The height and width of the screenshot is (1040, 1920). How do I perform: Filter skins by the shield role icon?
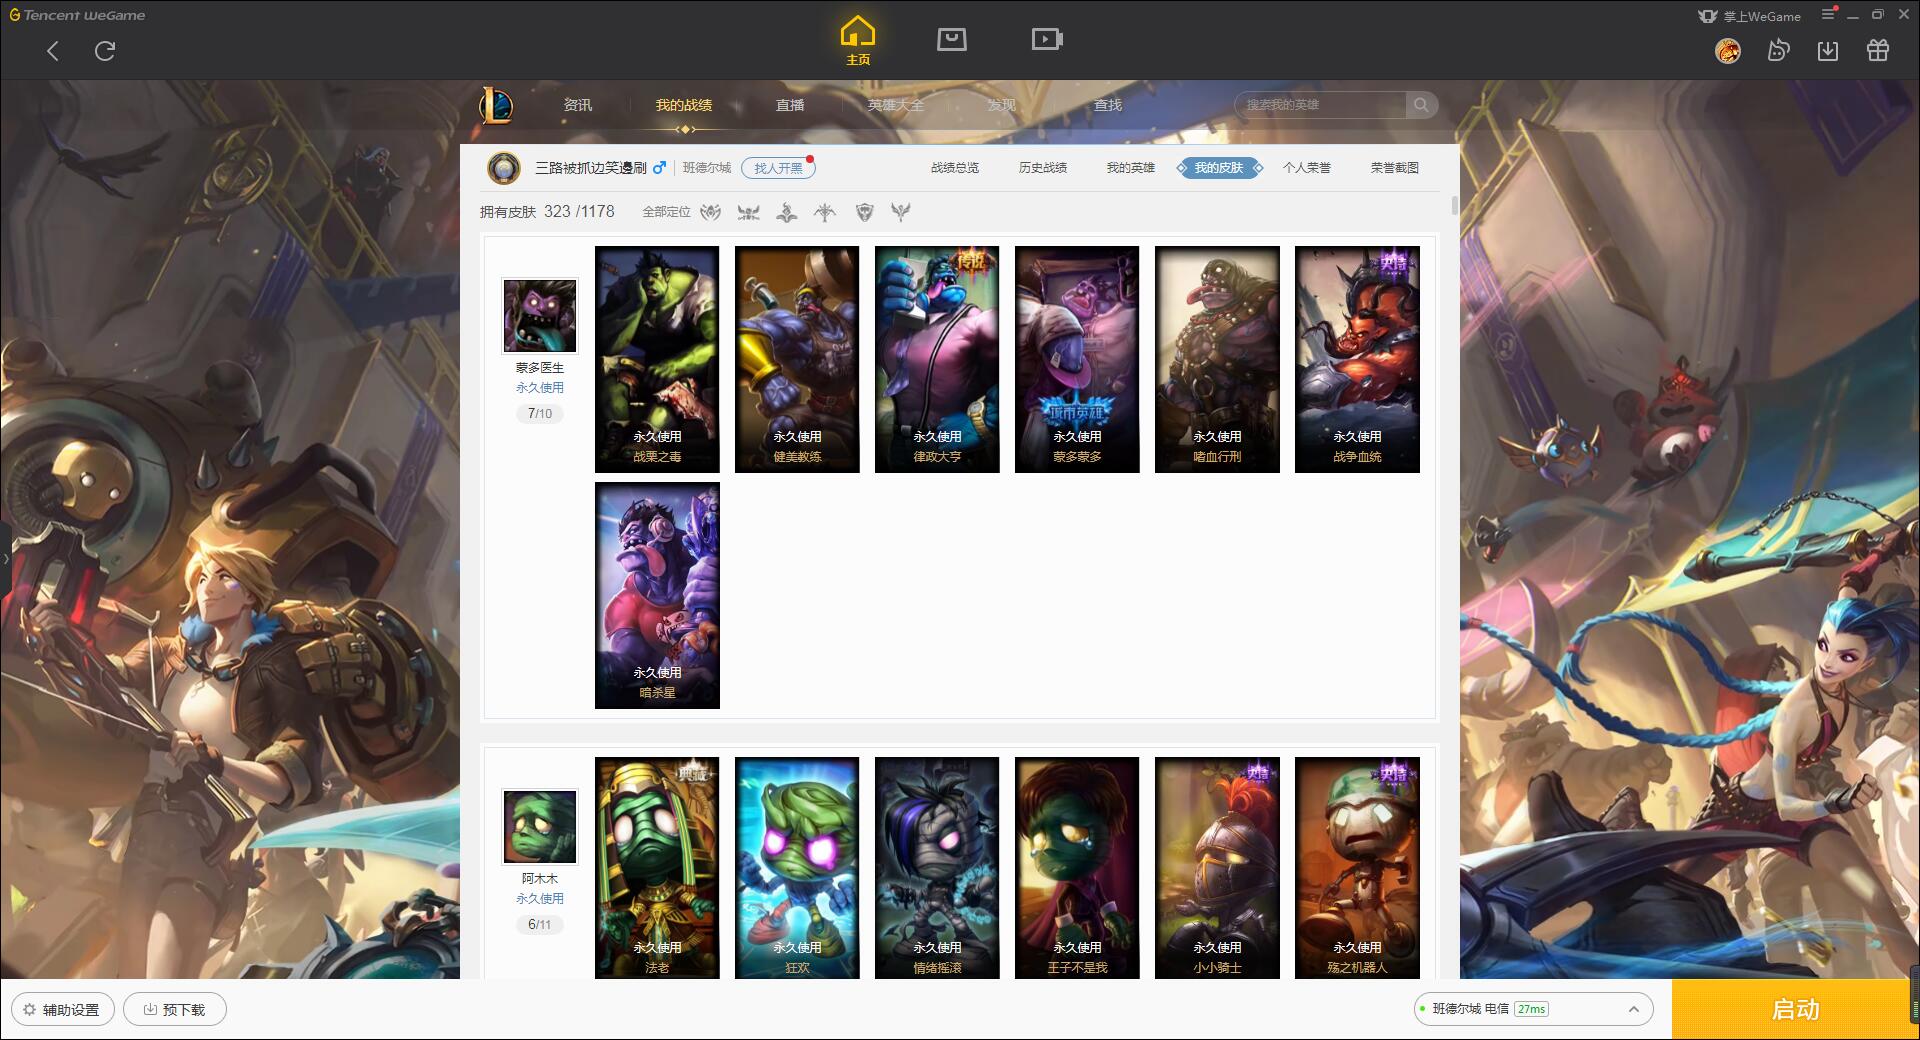(865, 212)
